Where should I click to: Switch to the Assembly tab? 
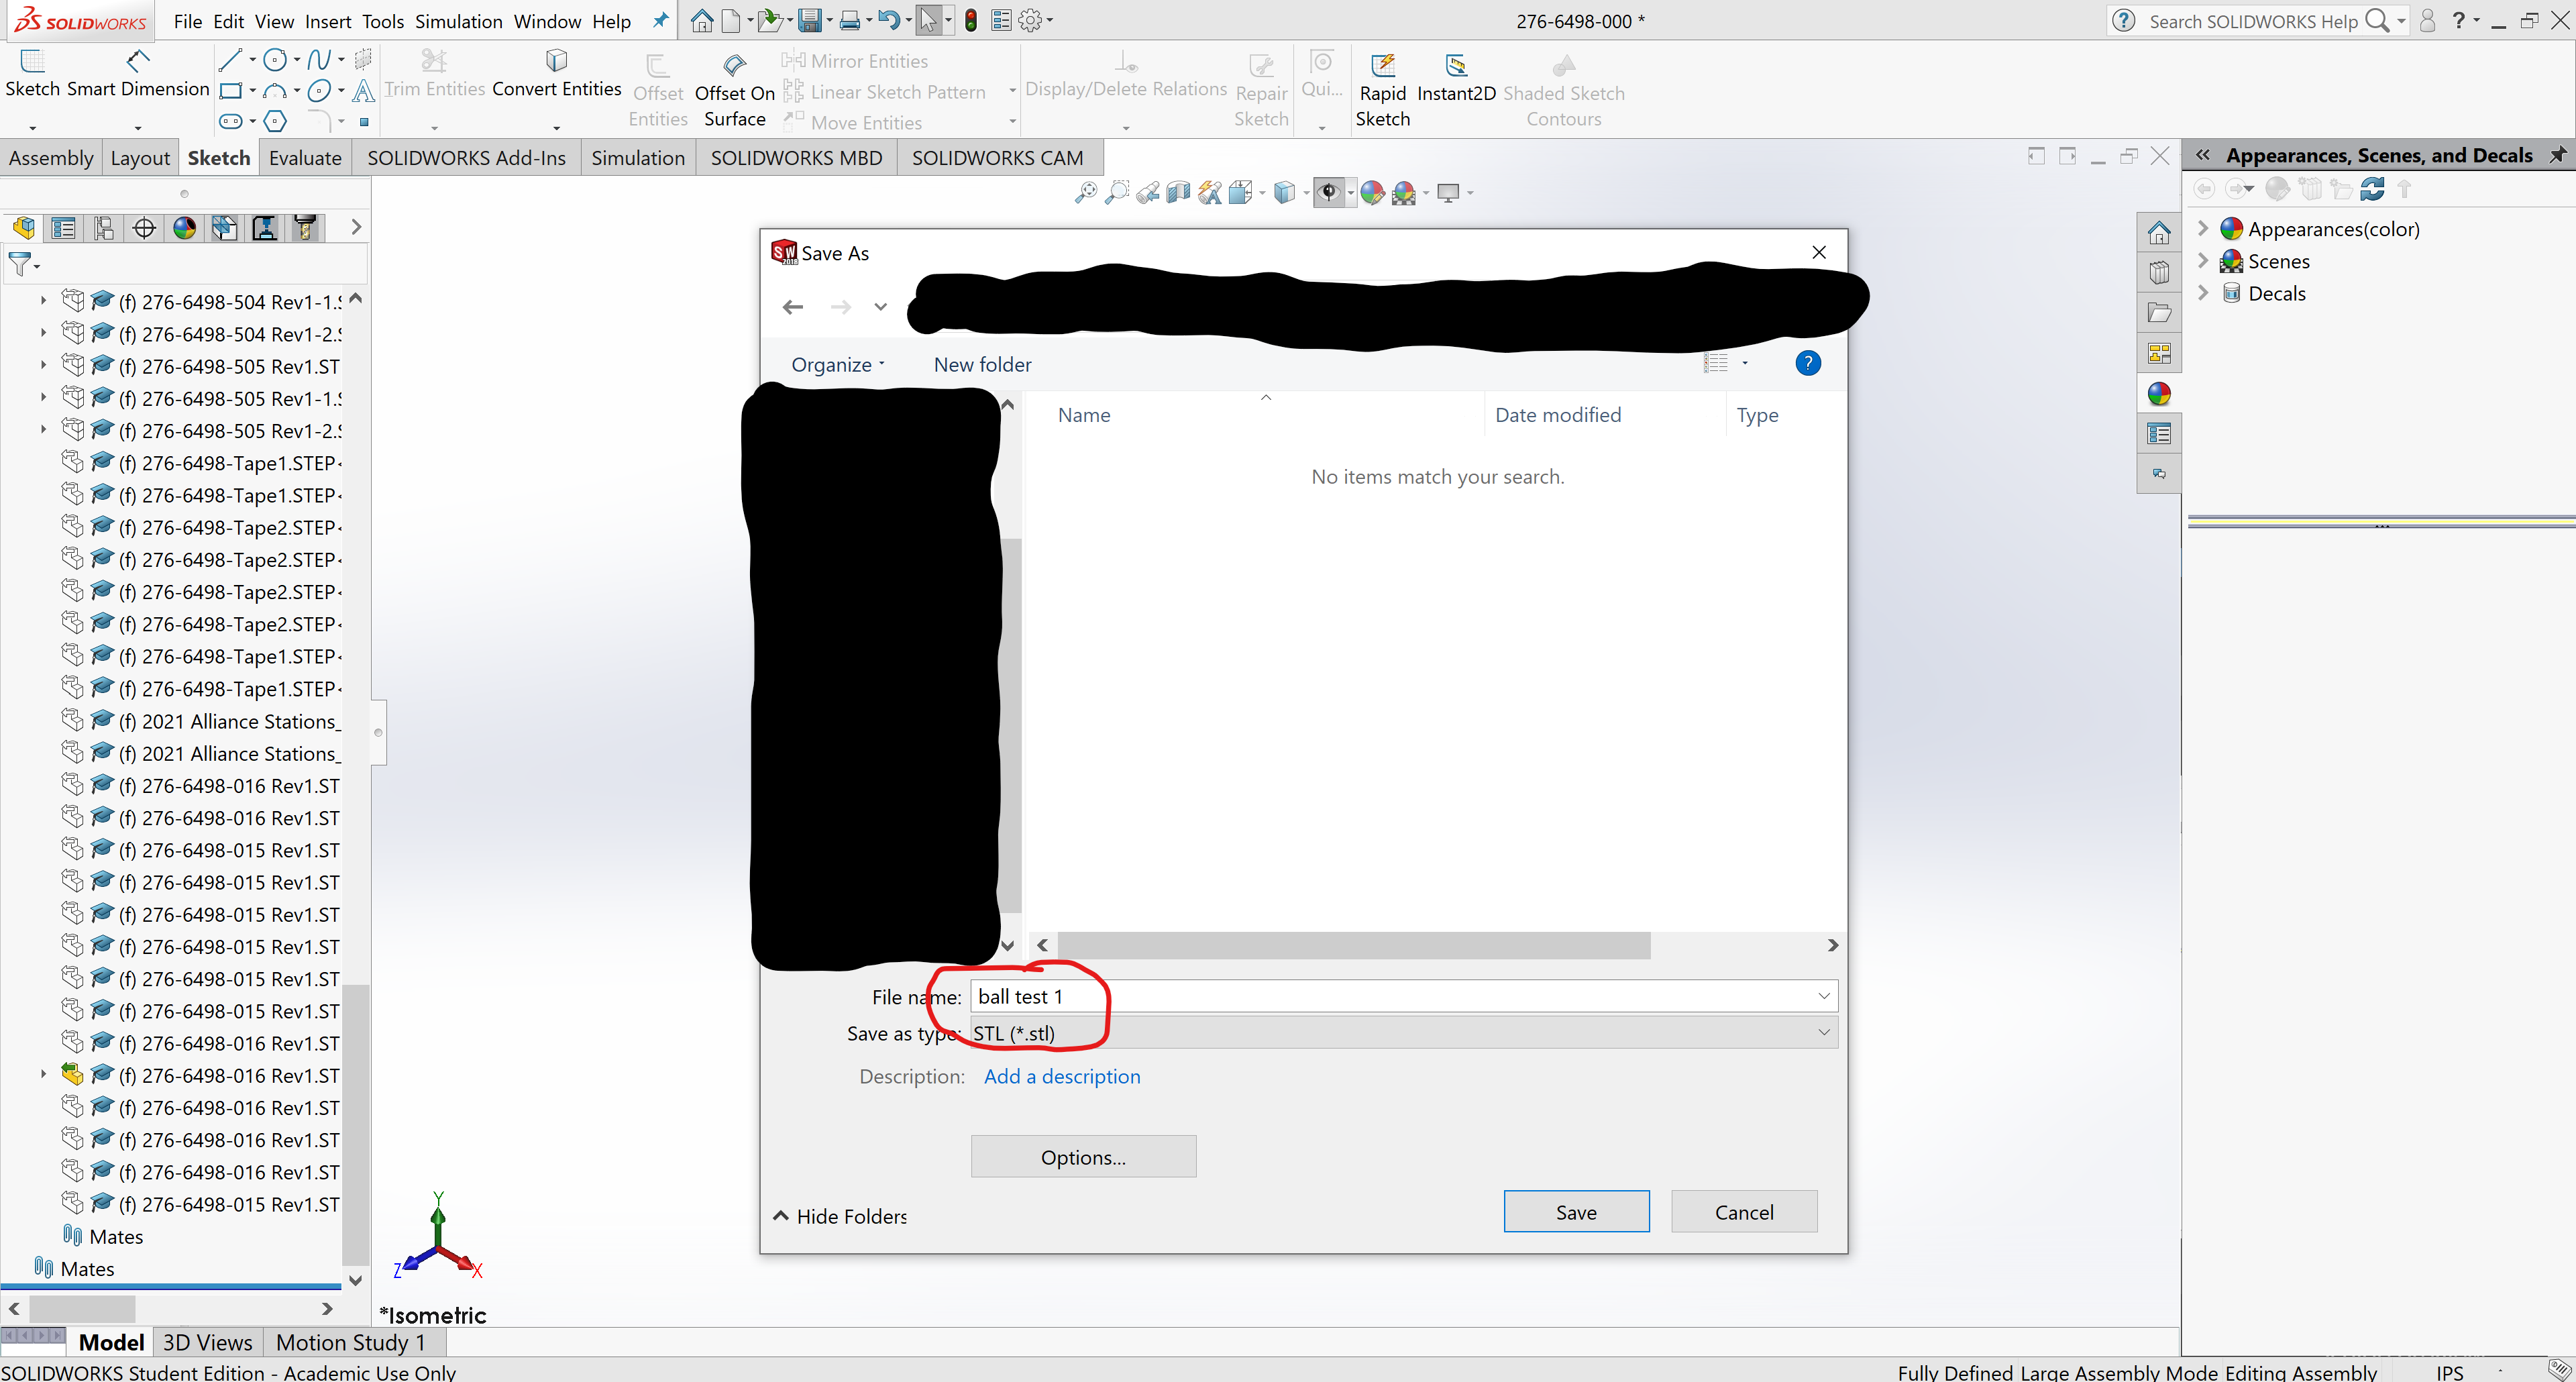tap(51, 158)
